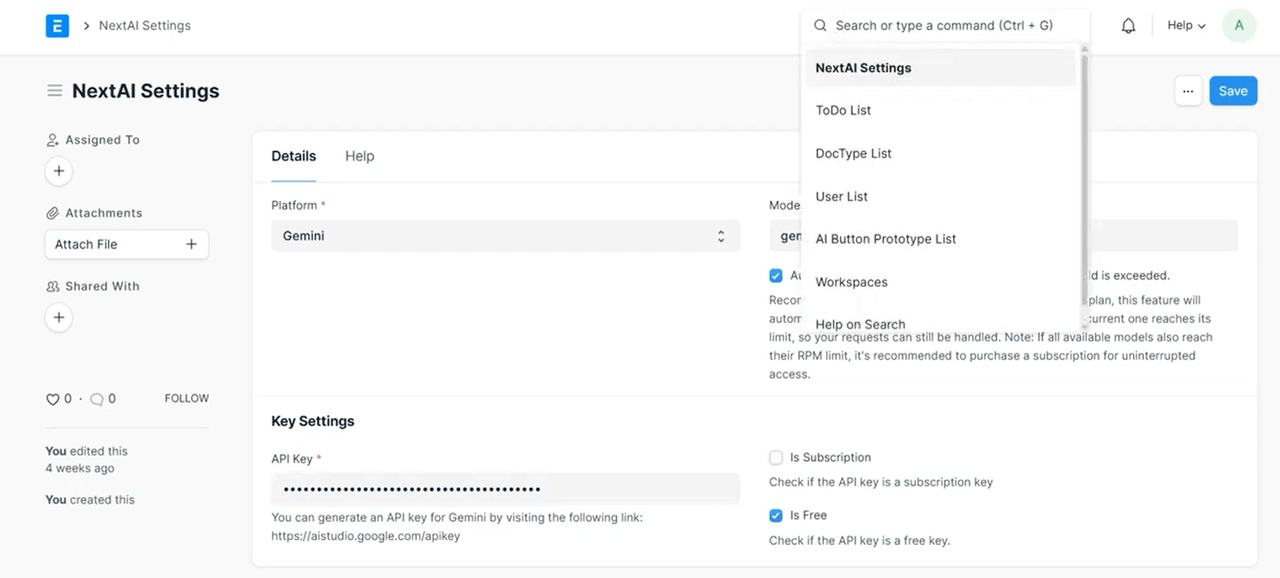Open the Platform dropdown showing Gemini

click(x=505, y=236)
